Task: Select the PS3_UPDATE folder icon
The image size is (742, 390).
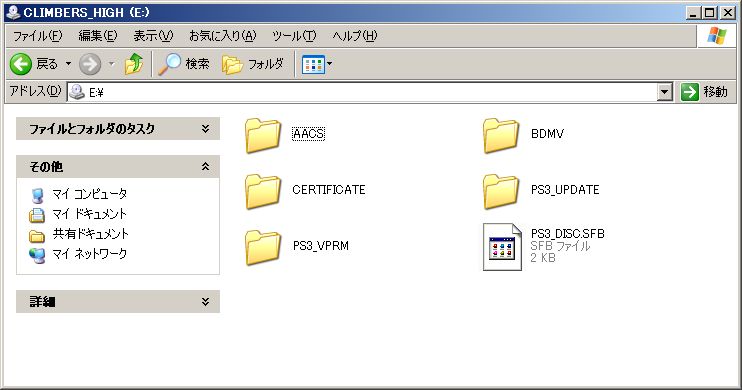Action: coord(501,191)
